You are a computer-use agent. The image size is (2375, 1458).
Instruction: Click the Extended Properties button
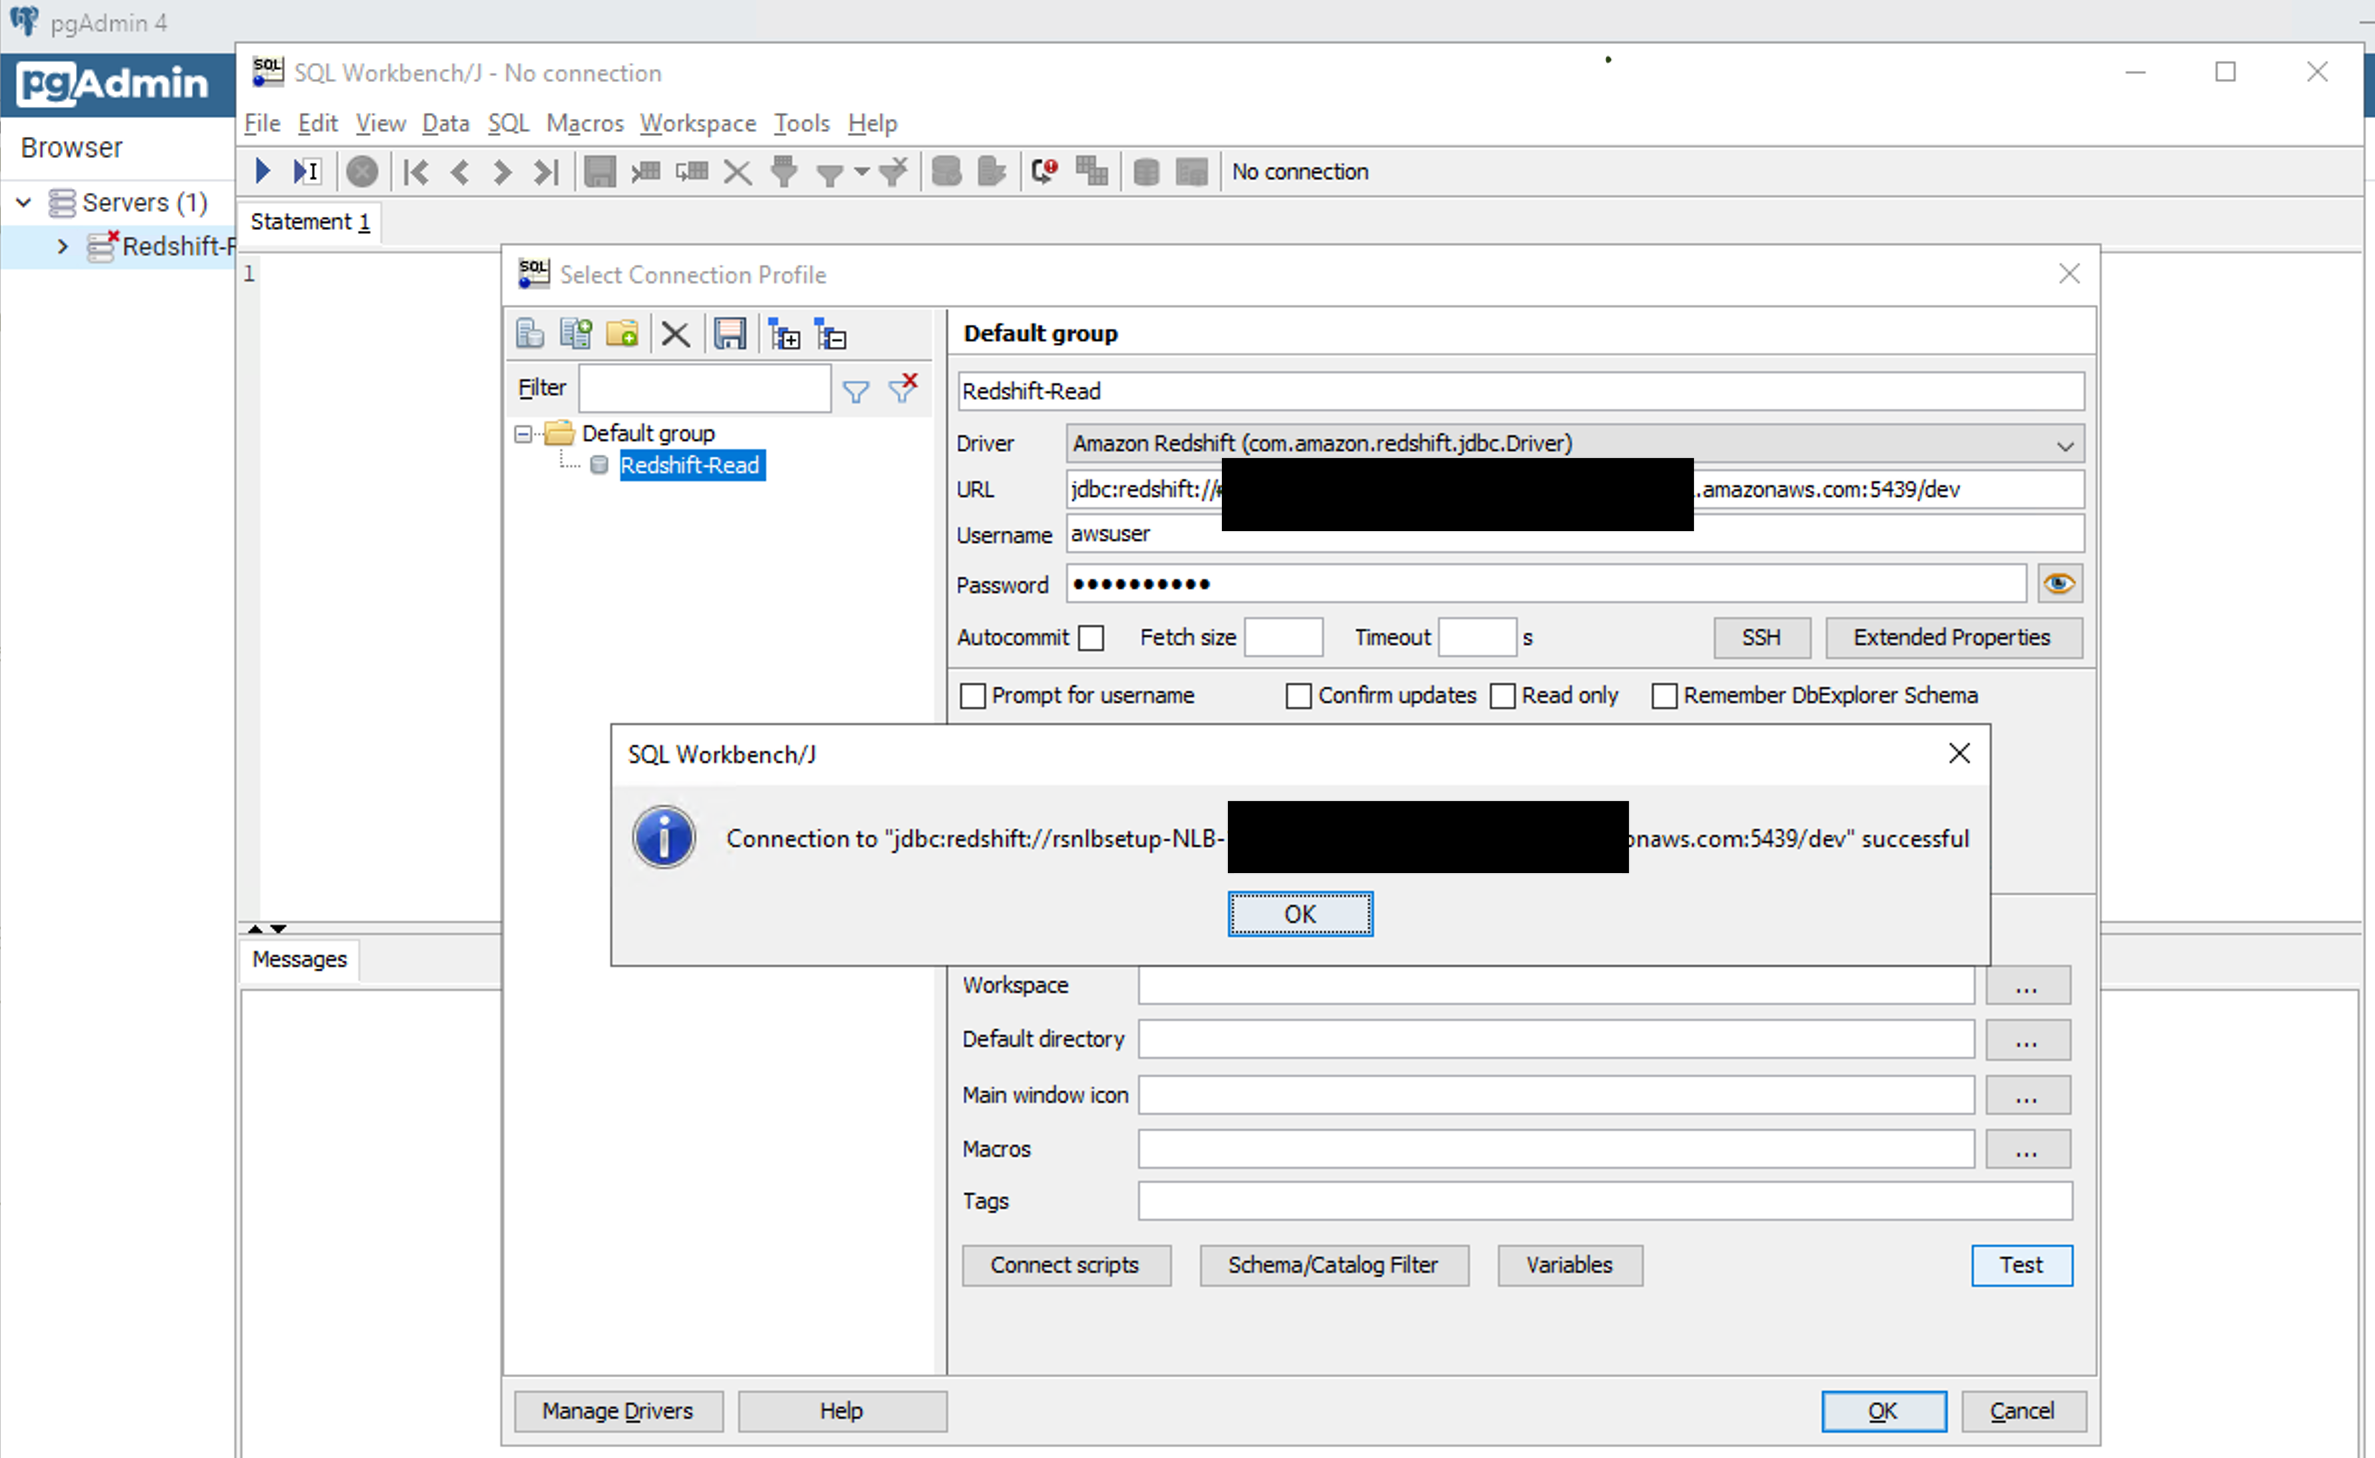pyautogui.click(x=1952, y=638)
